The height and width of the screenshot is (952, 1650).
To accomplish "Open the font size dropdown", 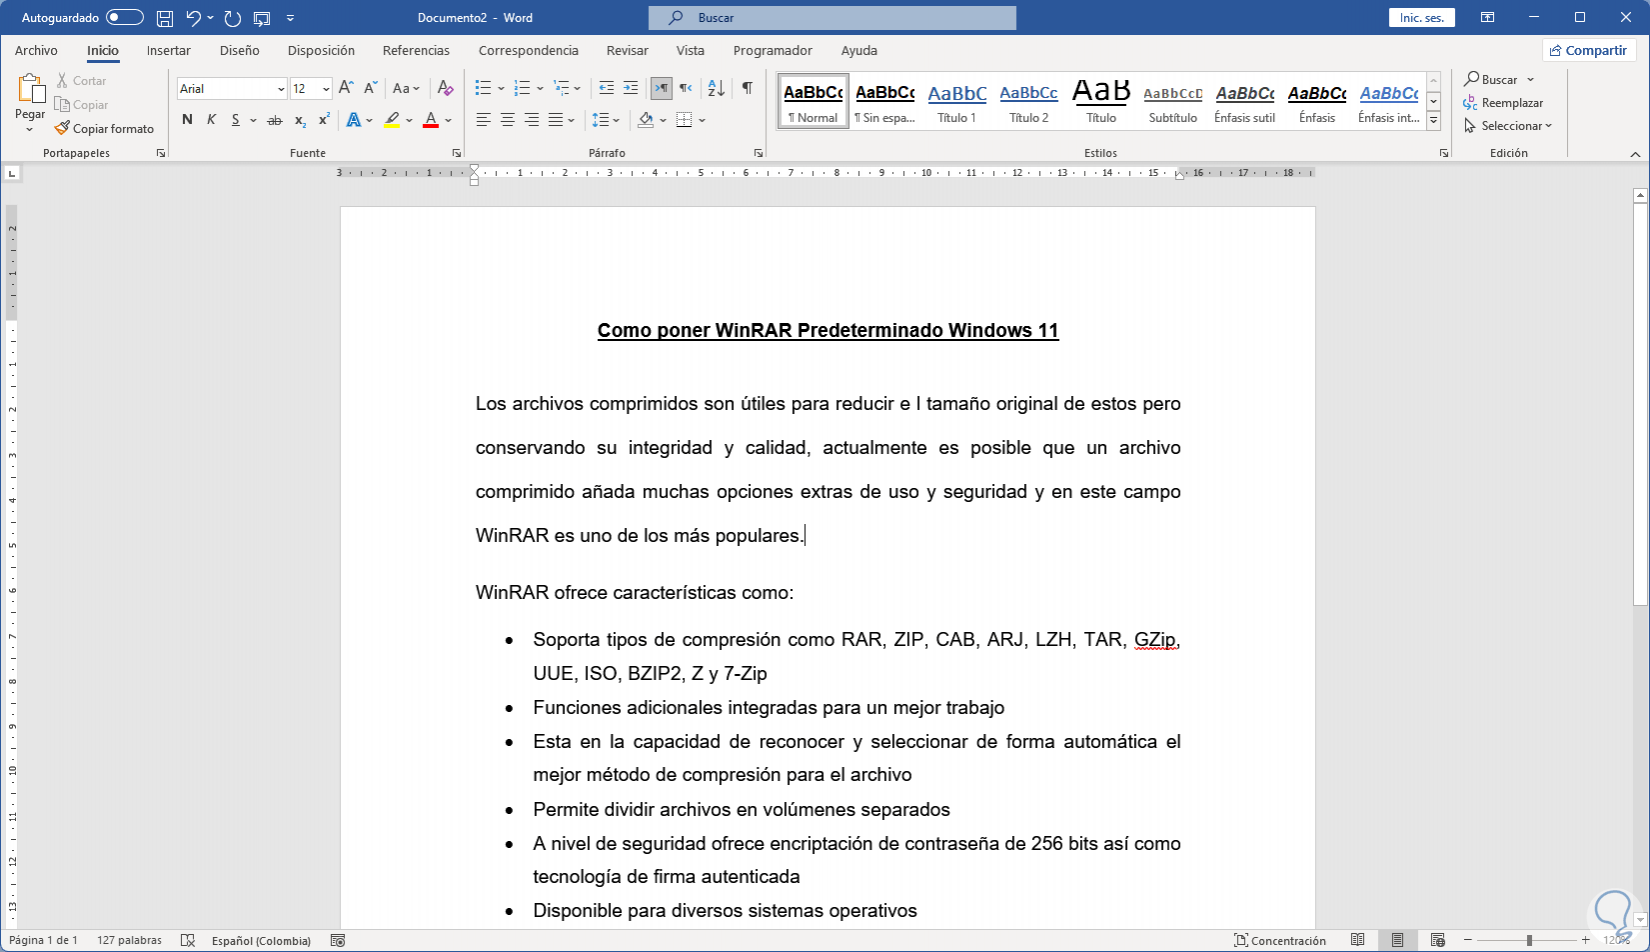I will tap(326, 89).
